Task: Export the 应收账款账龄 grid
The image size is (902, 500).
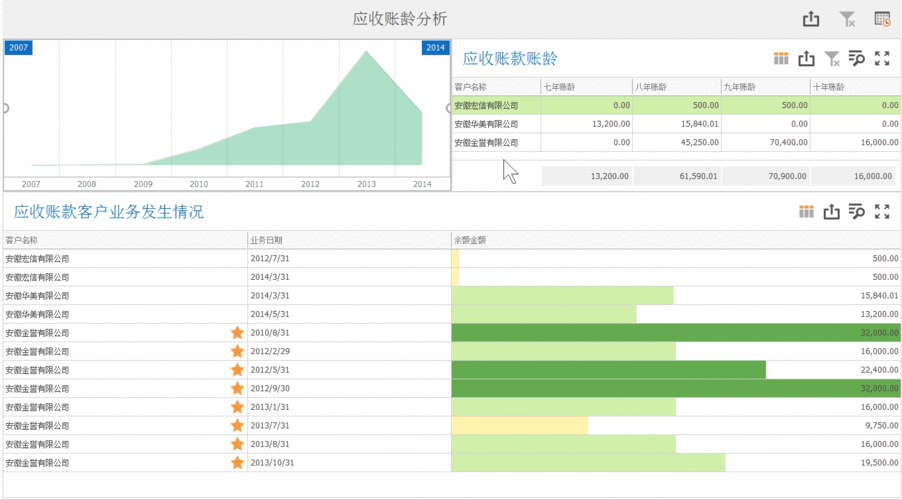Action: point(807,59)
